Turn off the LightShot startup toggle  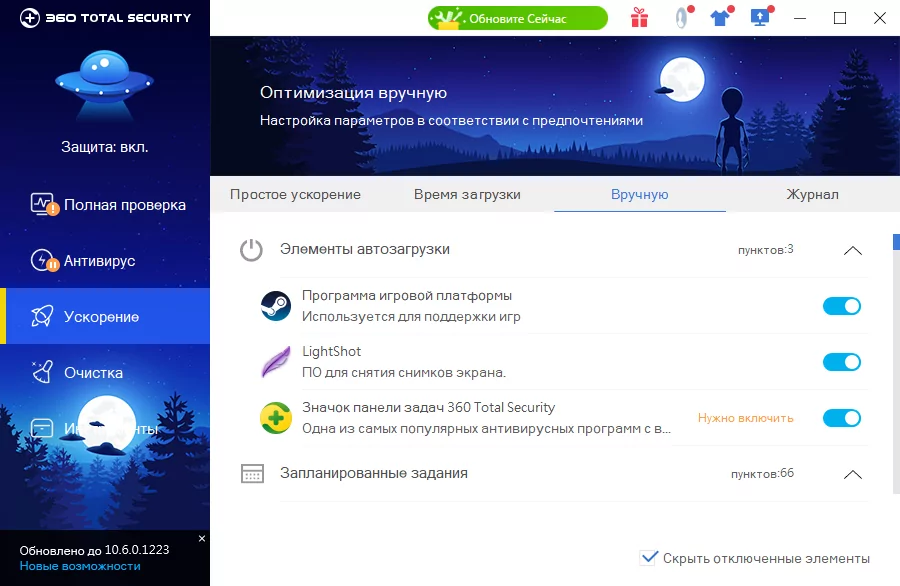click(x=842, y=362)
